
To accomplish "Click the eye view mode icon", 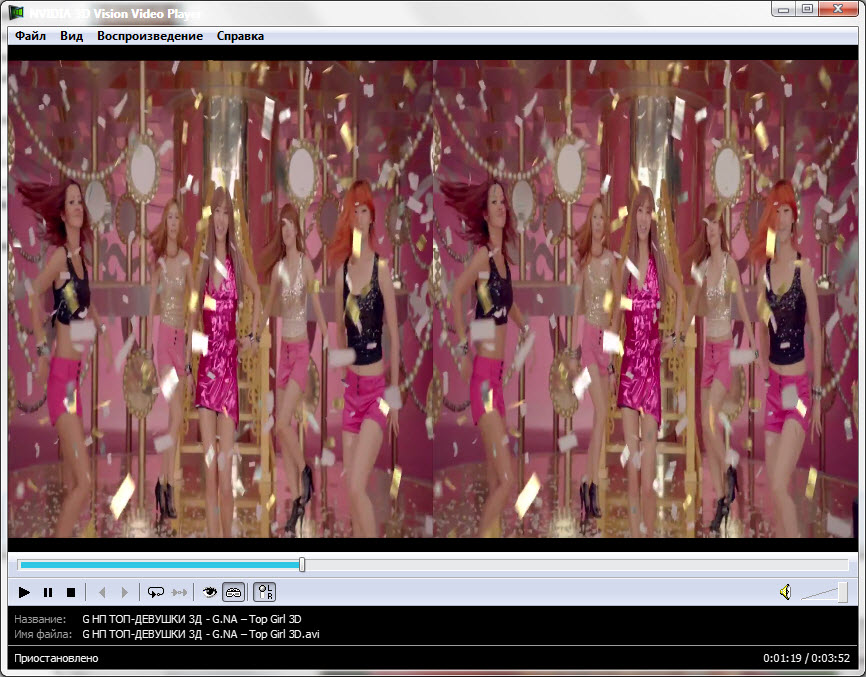I will [209, 593].
